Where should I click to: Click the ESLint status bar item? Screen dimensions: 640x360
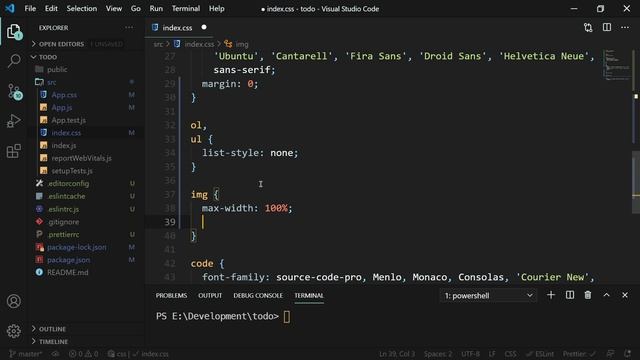pyautogui.click(x=540, y=354)
